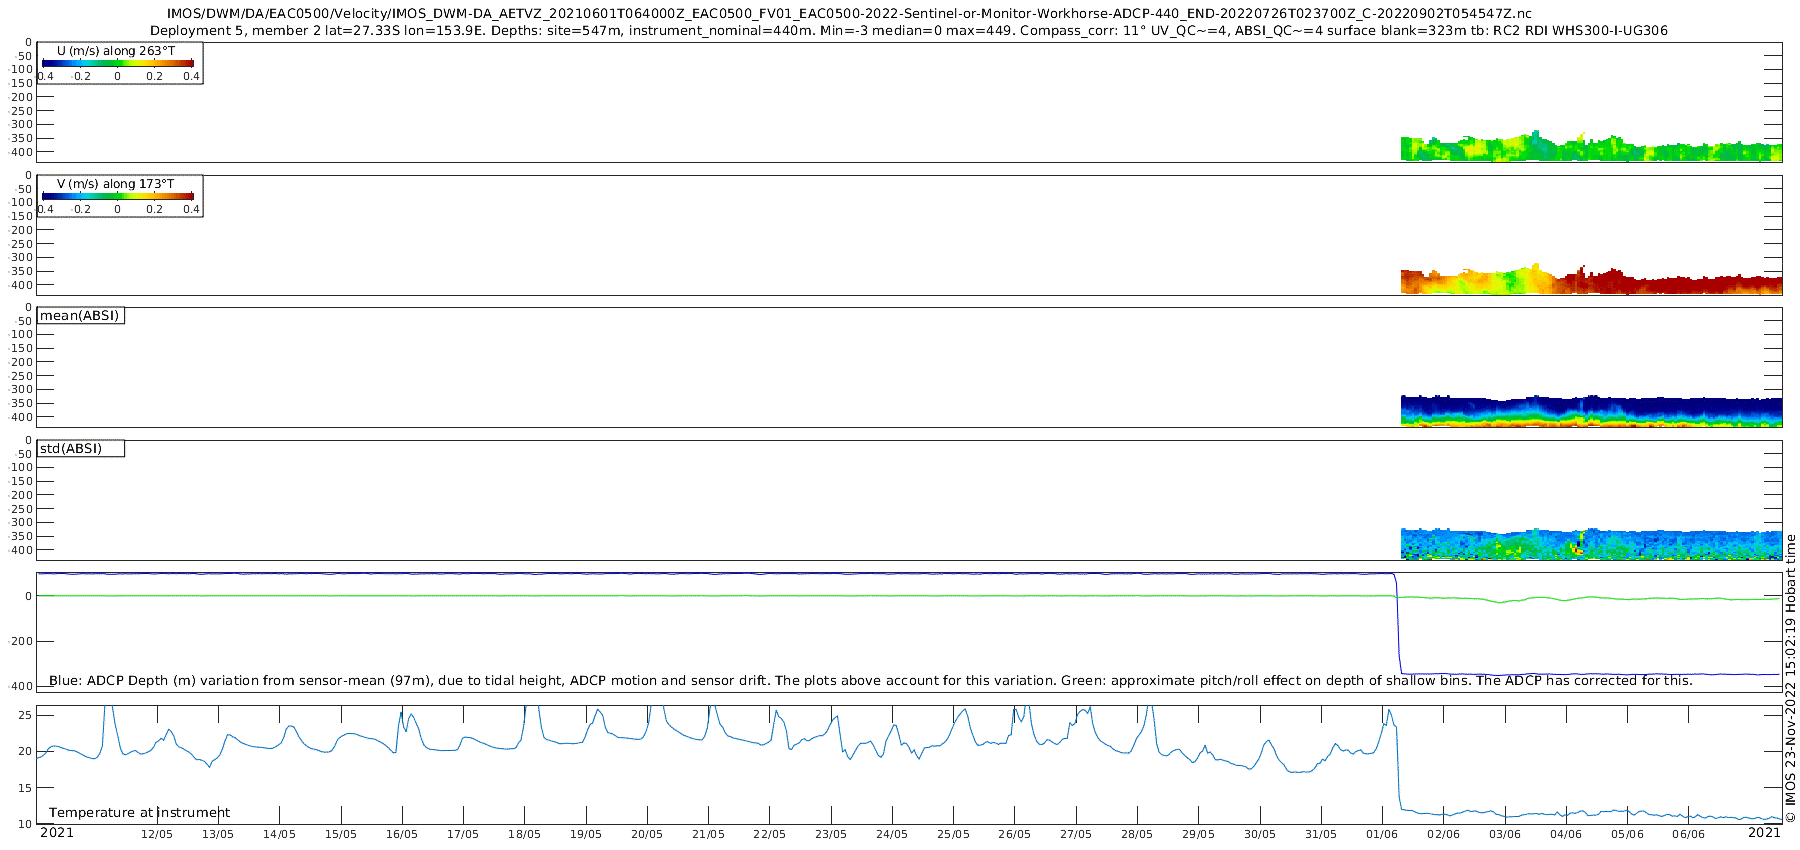
Task: Click the 17/05 date tick label
Action: tap(463, 834)
